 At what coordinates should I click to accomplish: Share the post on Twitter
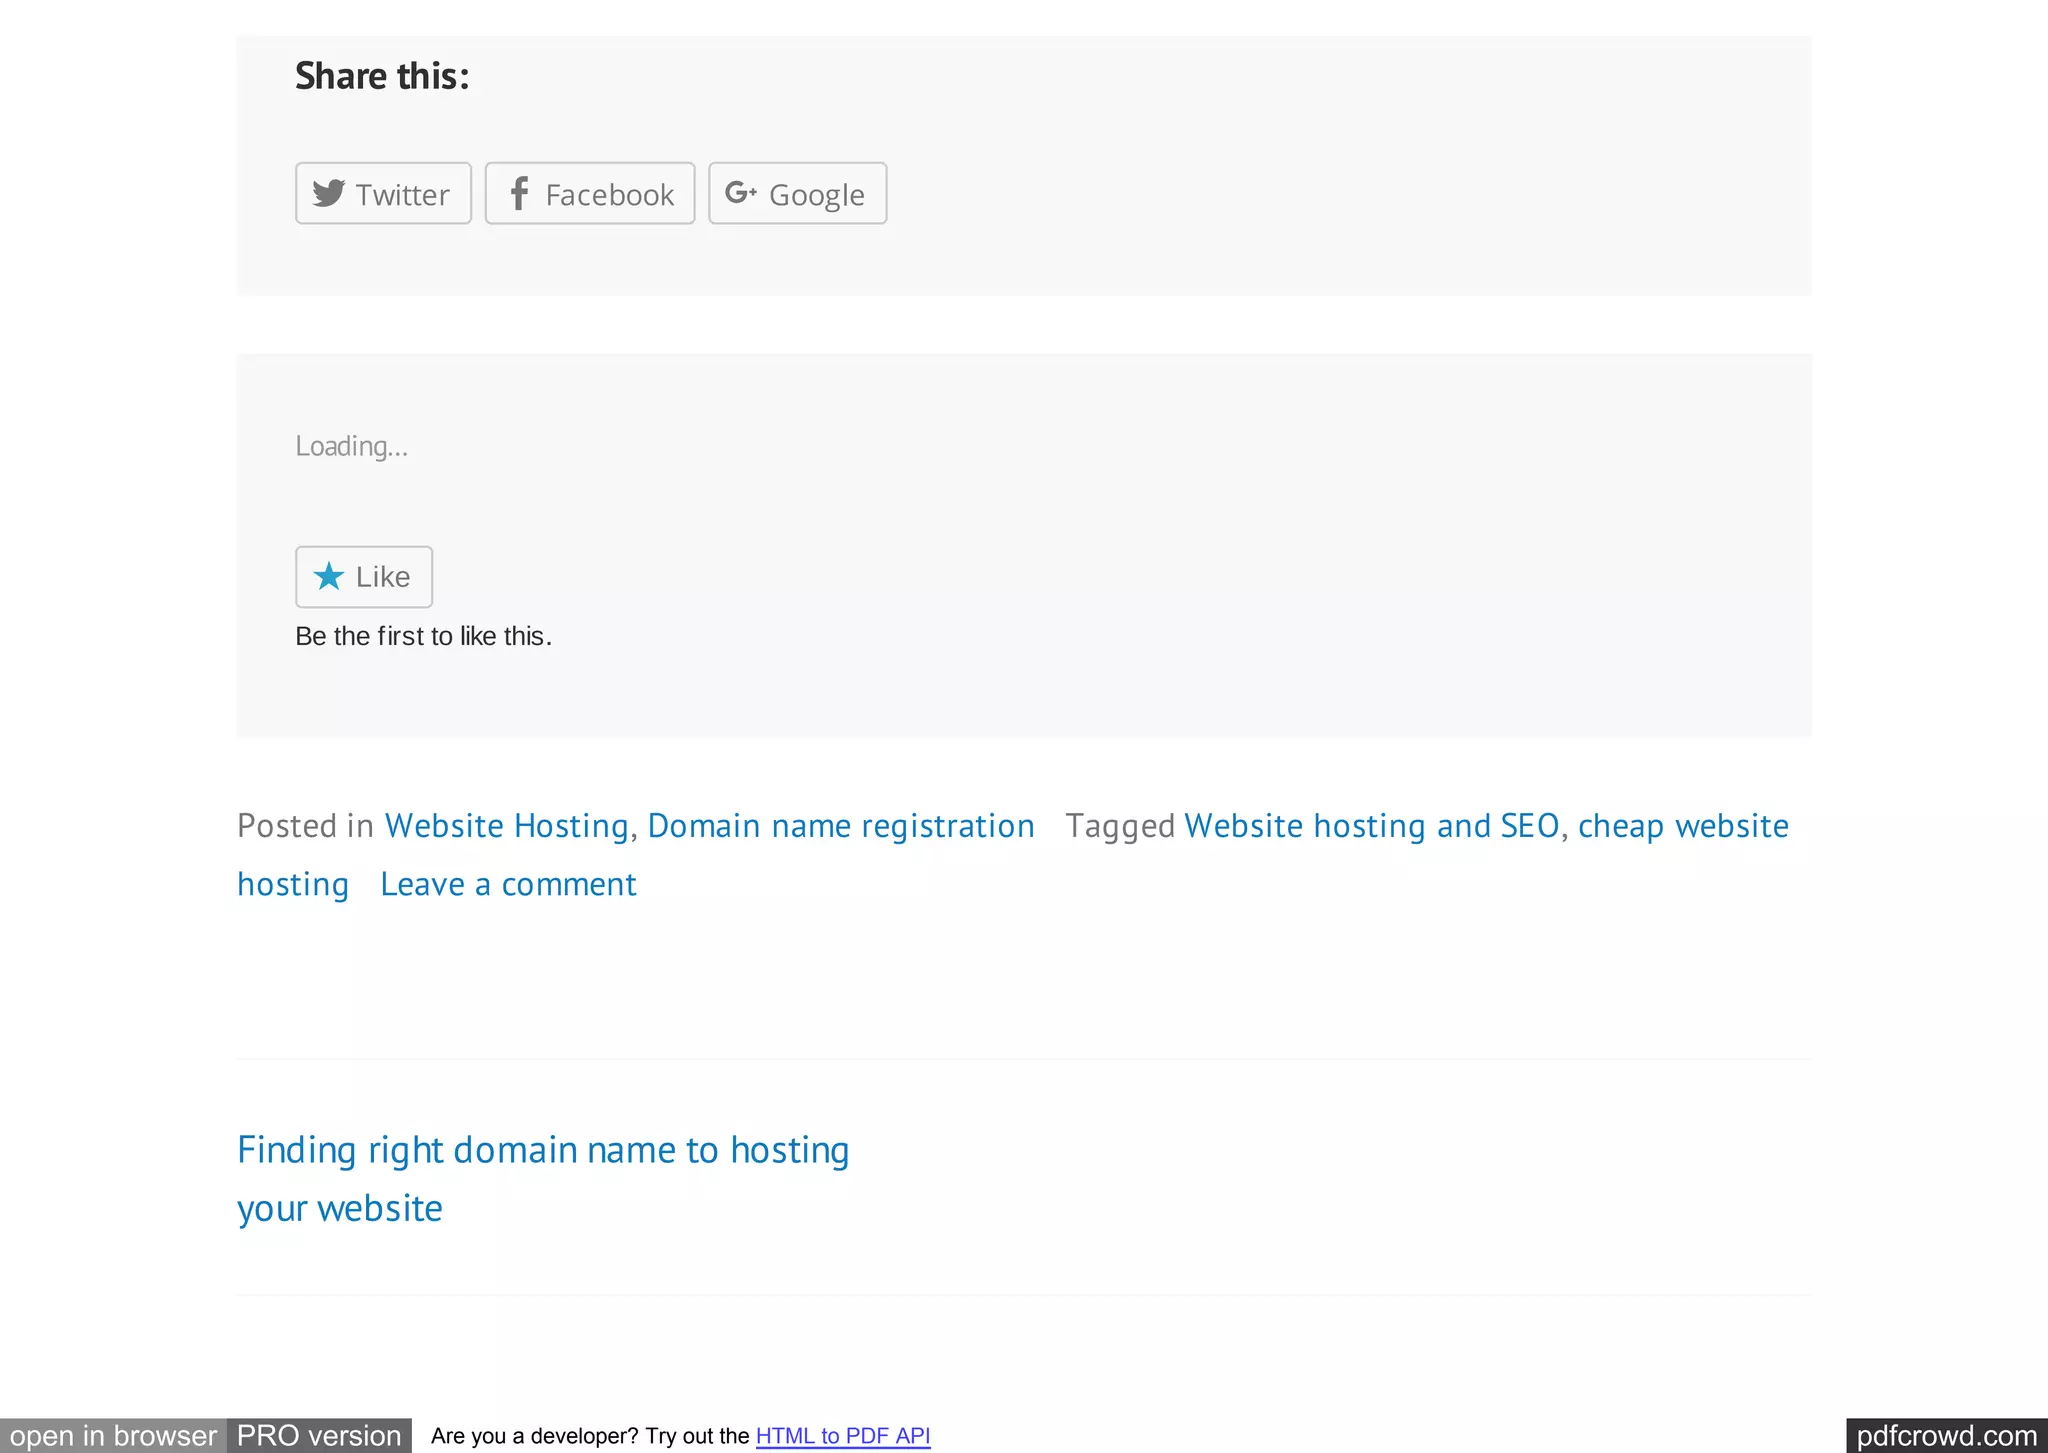pyautogui.click(x=383, y=193)
